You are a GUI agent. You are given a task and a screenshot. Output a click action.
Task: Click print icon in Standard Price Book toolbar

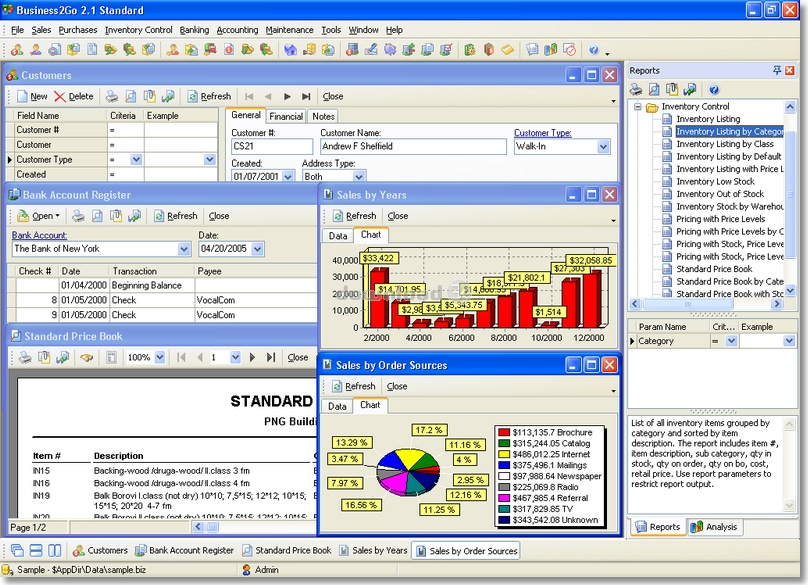pos(25,357)
